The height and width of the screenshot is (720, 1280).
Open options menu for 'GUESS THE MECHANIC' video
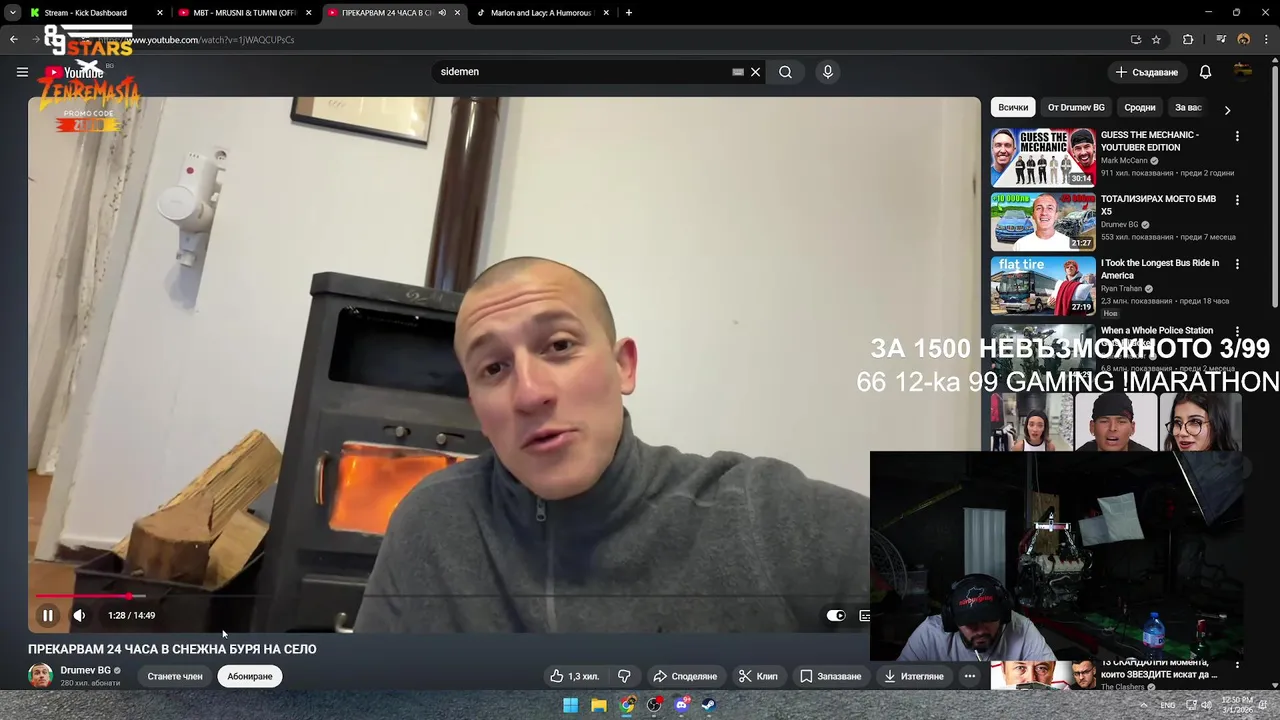tap(1237, 136)
